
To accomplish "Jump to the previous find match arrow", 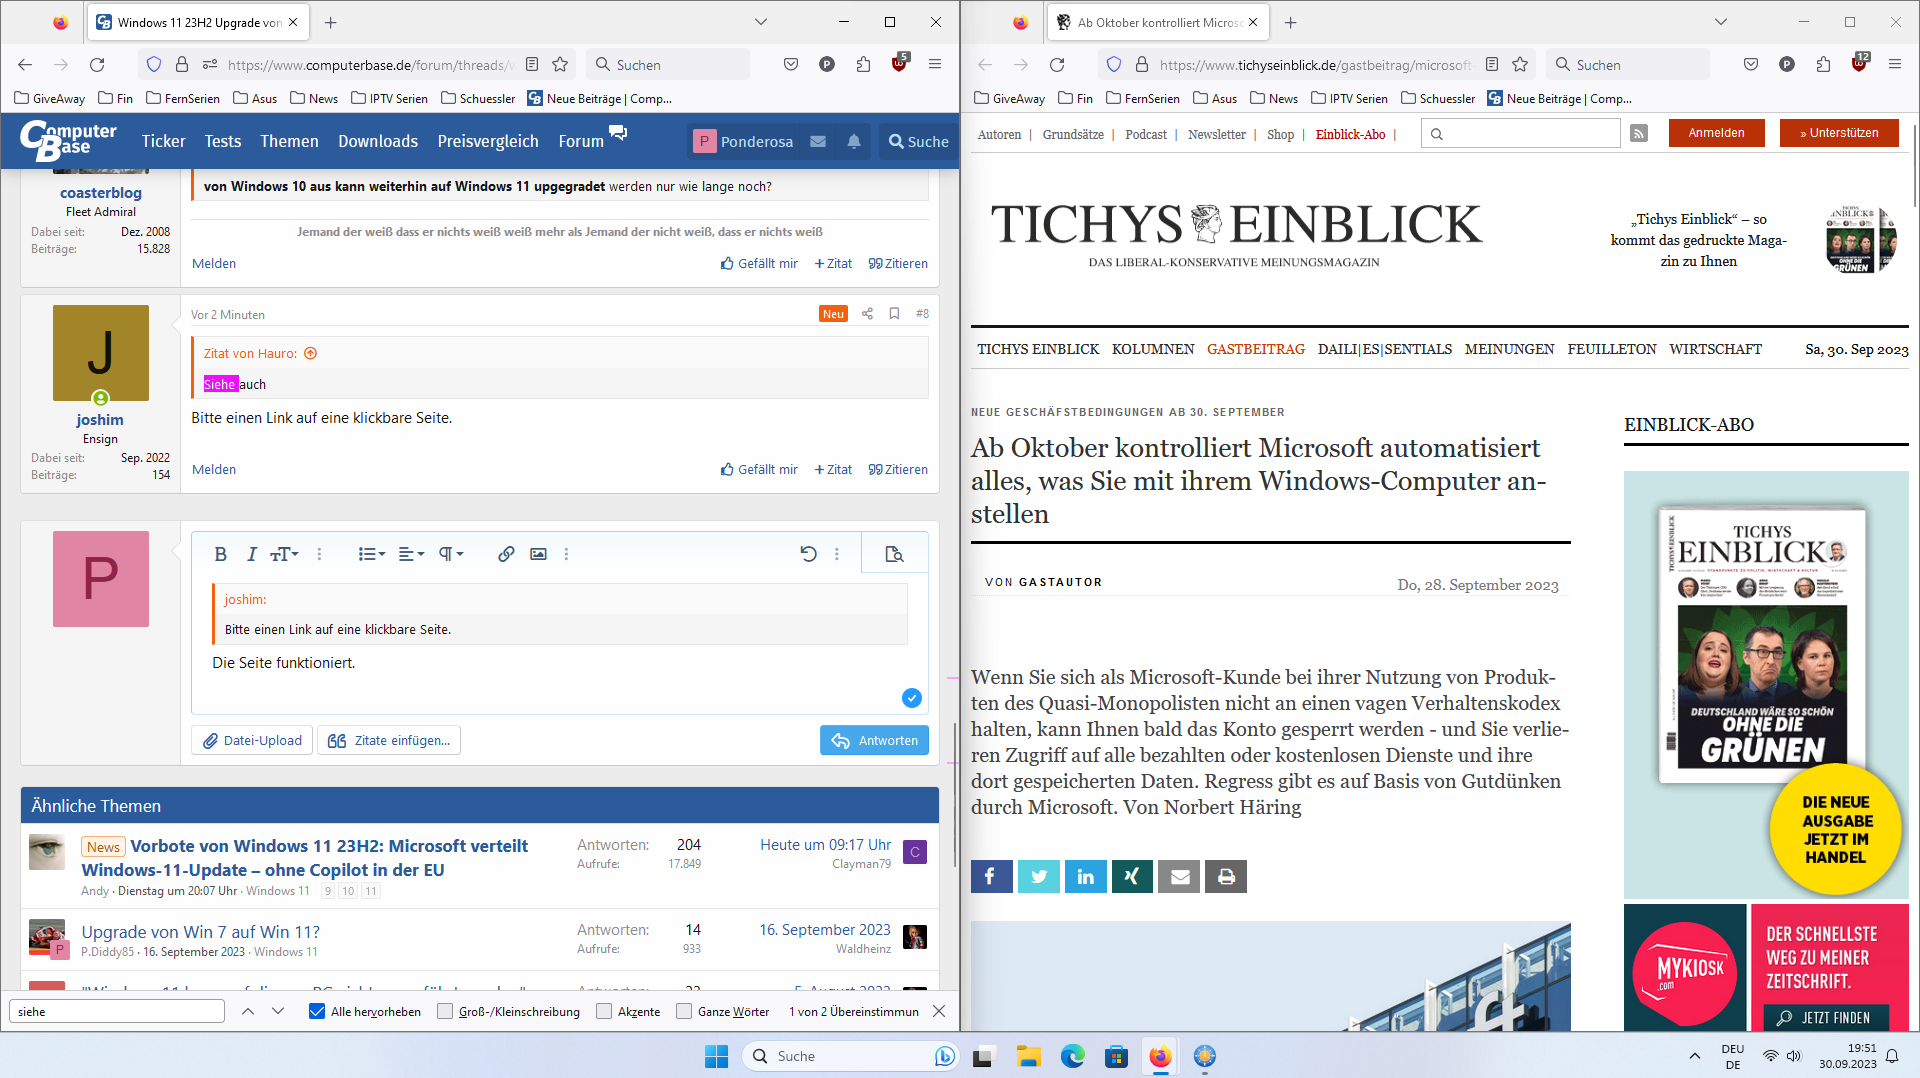I will tap(248, 1011).
